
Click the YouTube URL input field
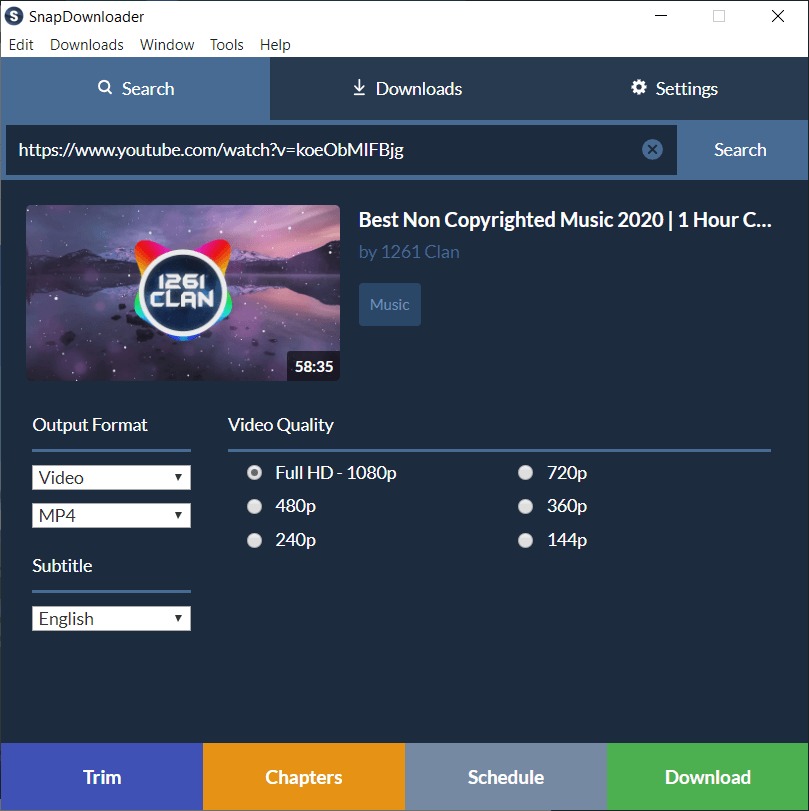pyautogui.click(x=320, y=150)
